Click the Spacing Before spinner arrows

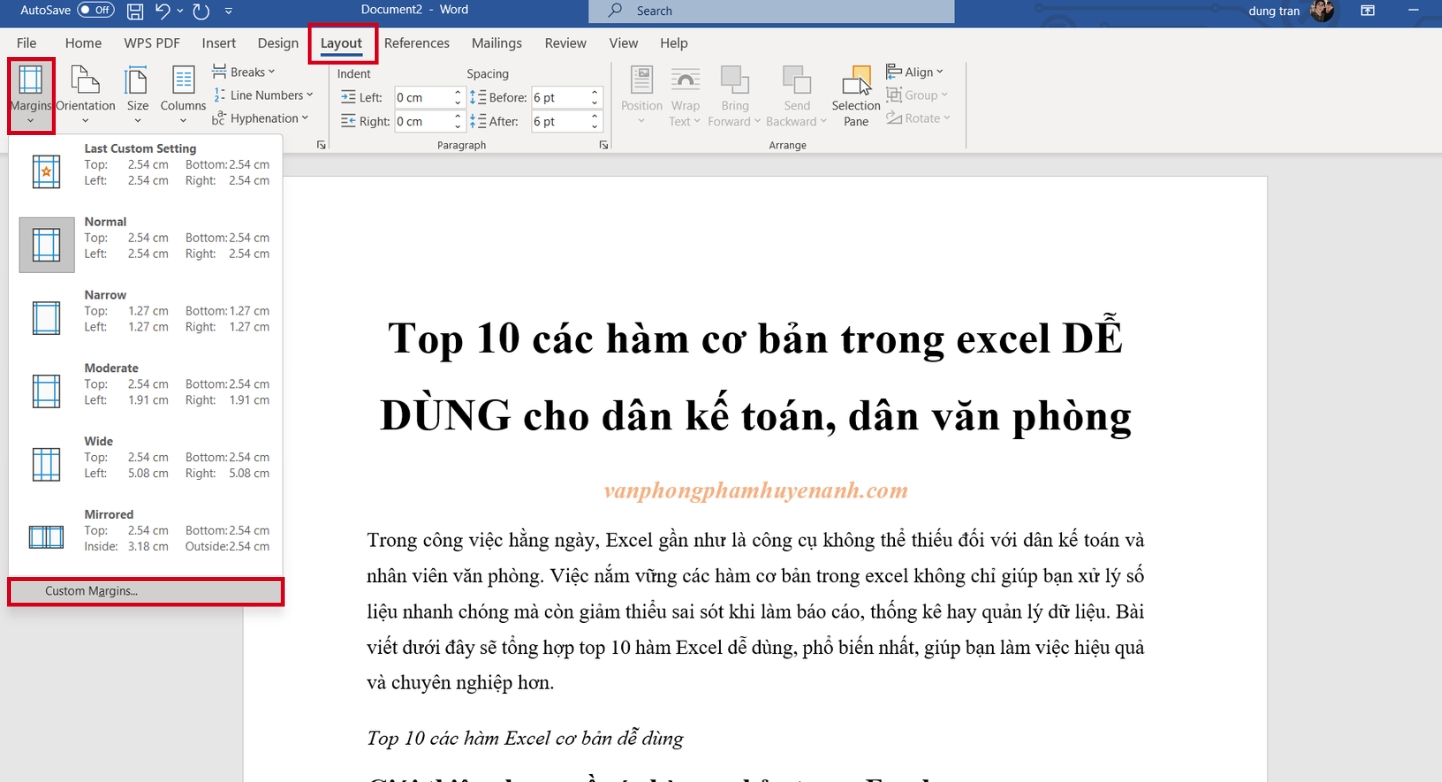click(x=595, y=97)
